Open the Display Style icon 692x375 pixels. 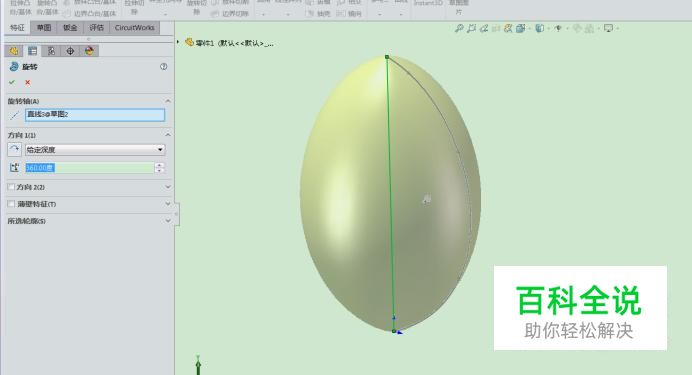click(x=539, y=28)
